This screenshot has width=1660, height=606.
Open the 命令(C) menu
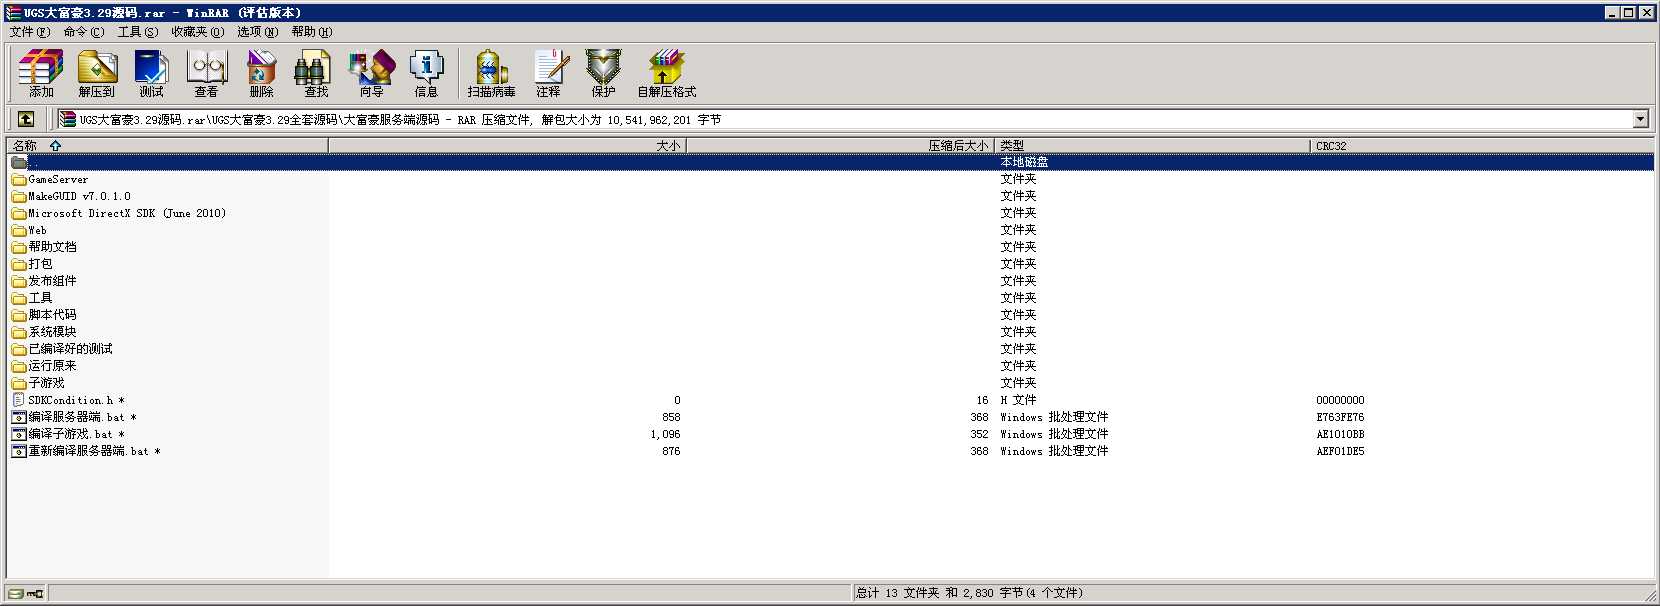(84, 32)
